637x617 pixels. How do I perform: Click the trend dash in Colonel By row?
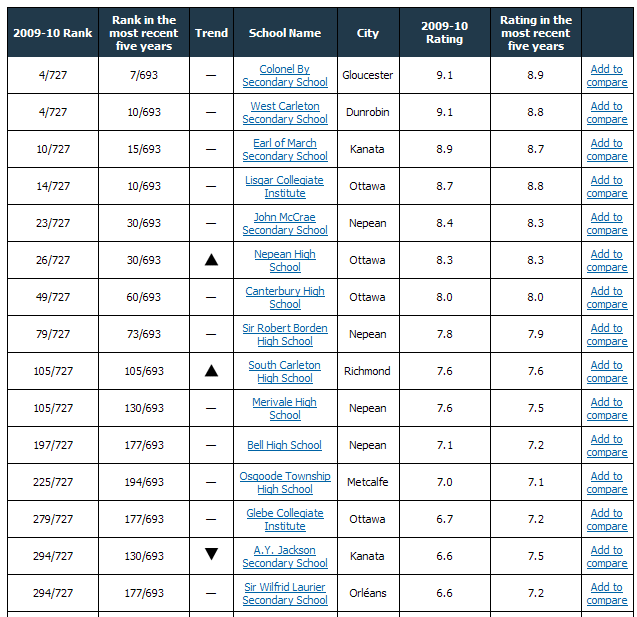211,76
